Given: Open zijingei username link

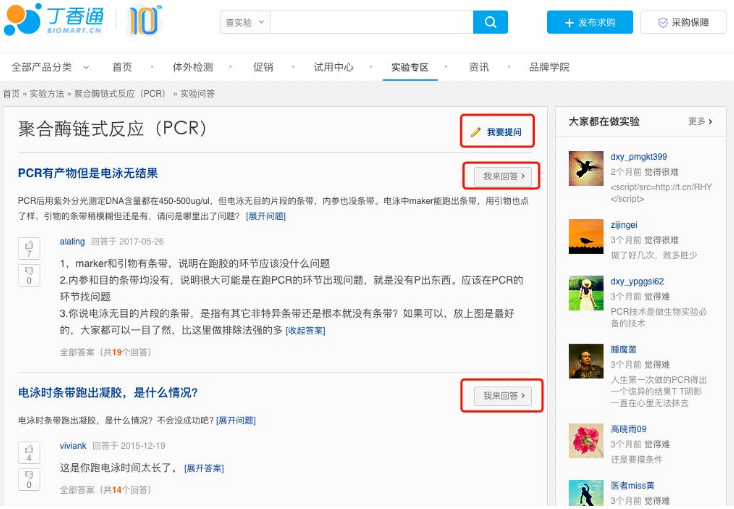Looking at the screenshot, I should tap(624, 225).
